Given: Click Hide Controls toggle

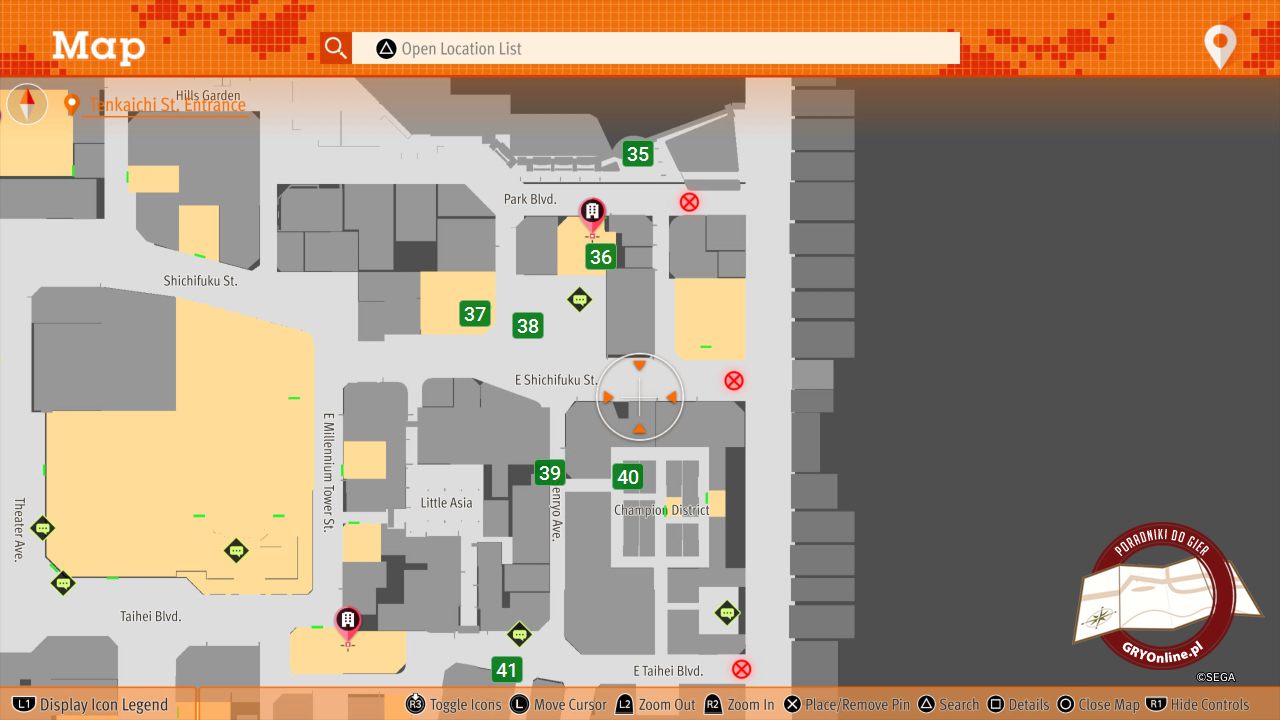Looking at the screenshot, I should point(1198,704).
